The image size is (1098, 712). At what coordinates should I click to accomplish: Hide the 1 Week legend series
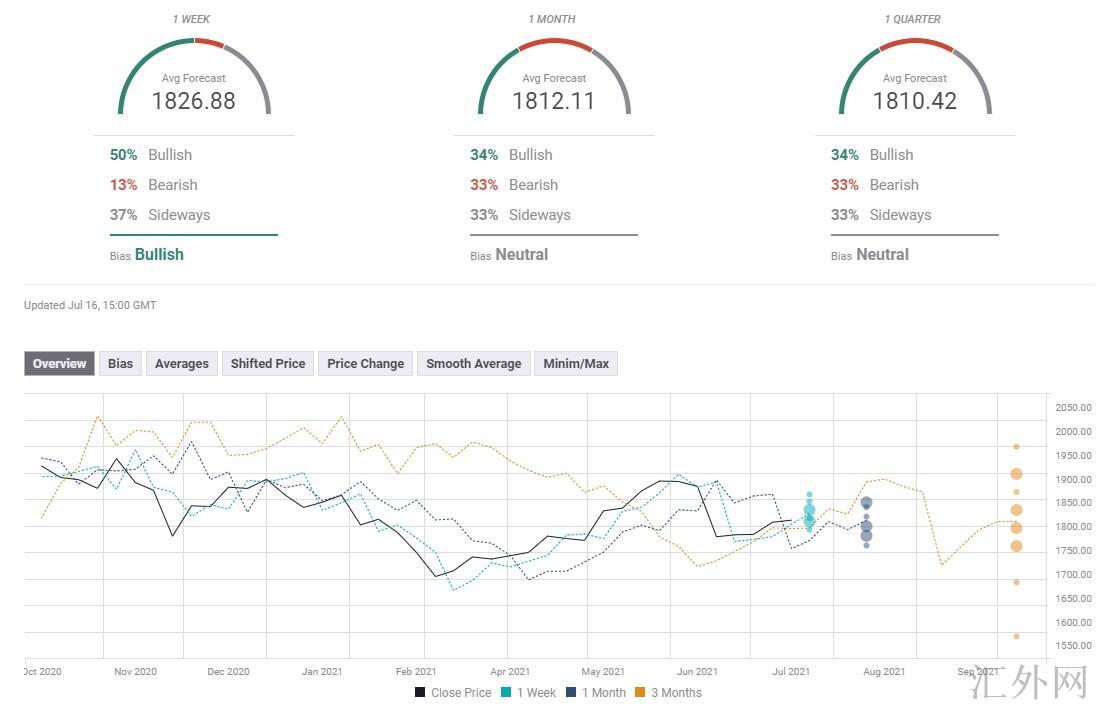528,693
